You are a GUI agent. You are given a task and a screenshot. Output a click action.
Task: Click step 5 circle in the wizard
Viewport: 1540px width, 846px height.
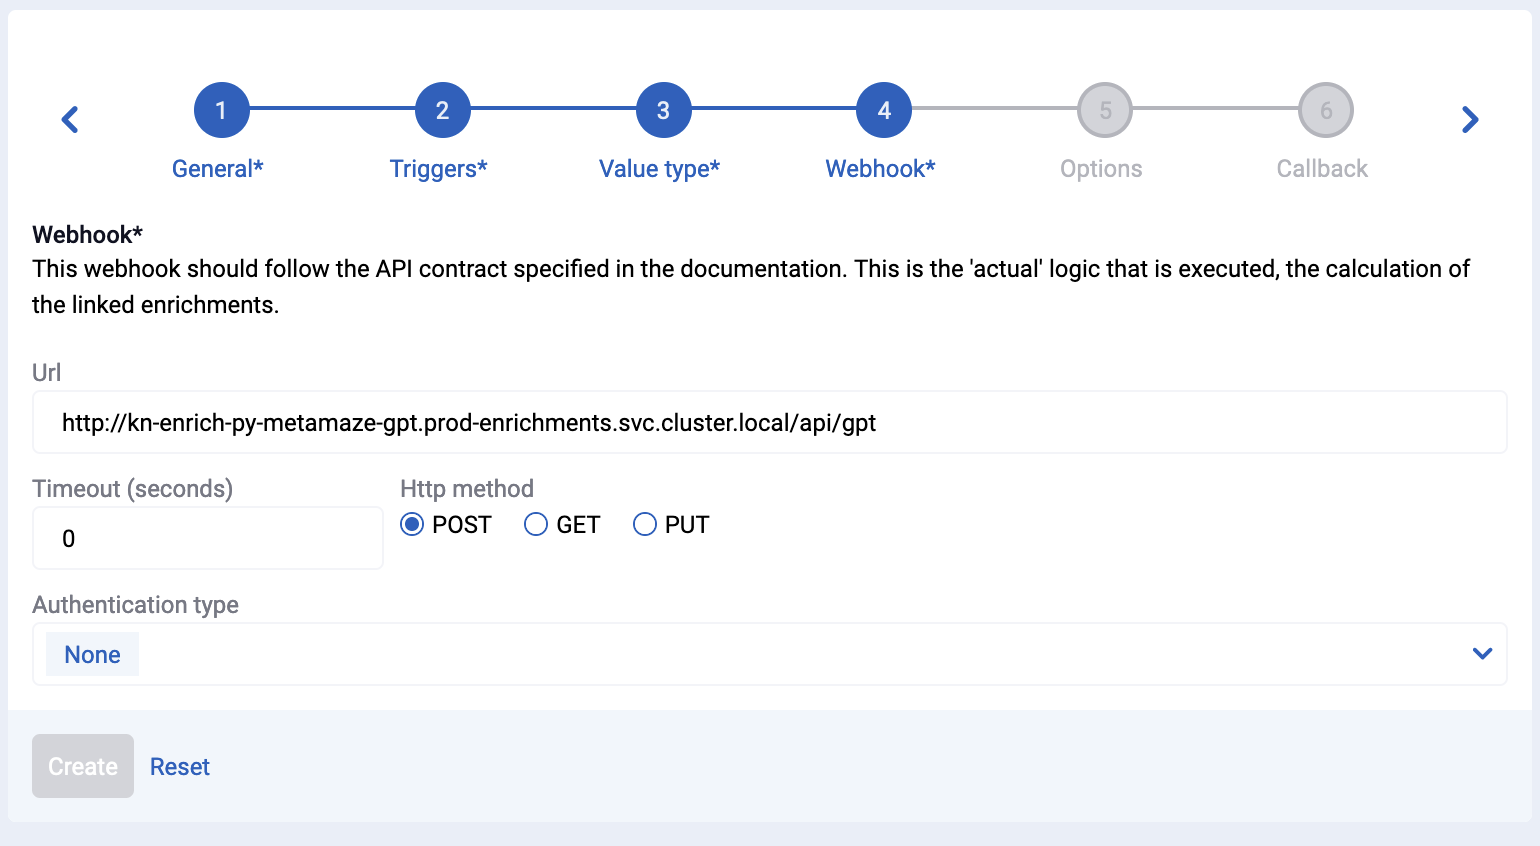pyautogui.click(x=1105, y=110)
